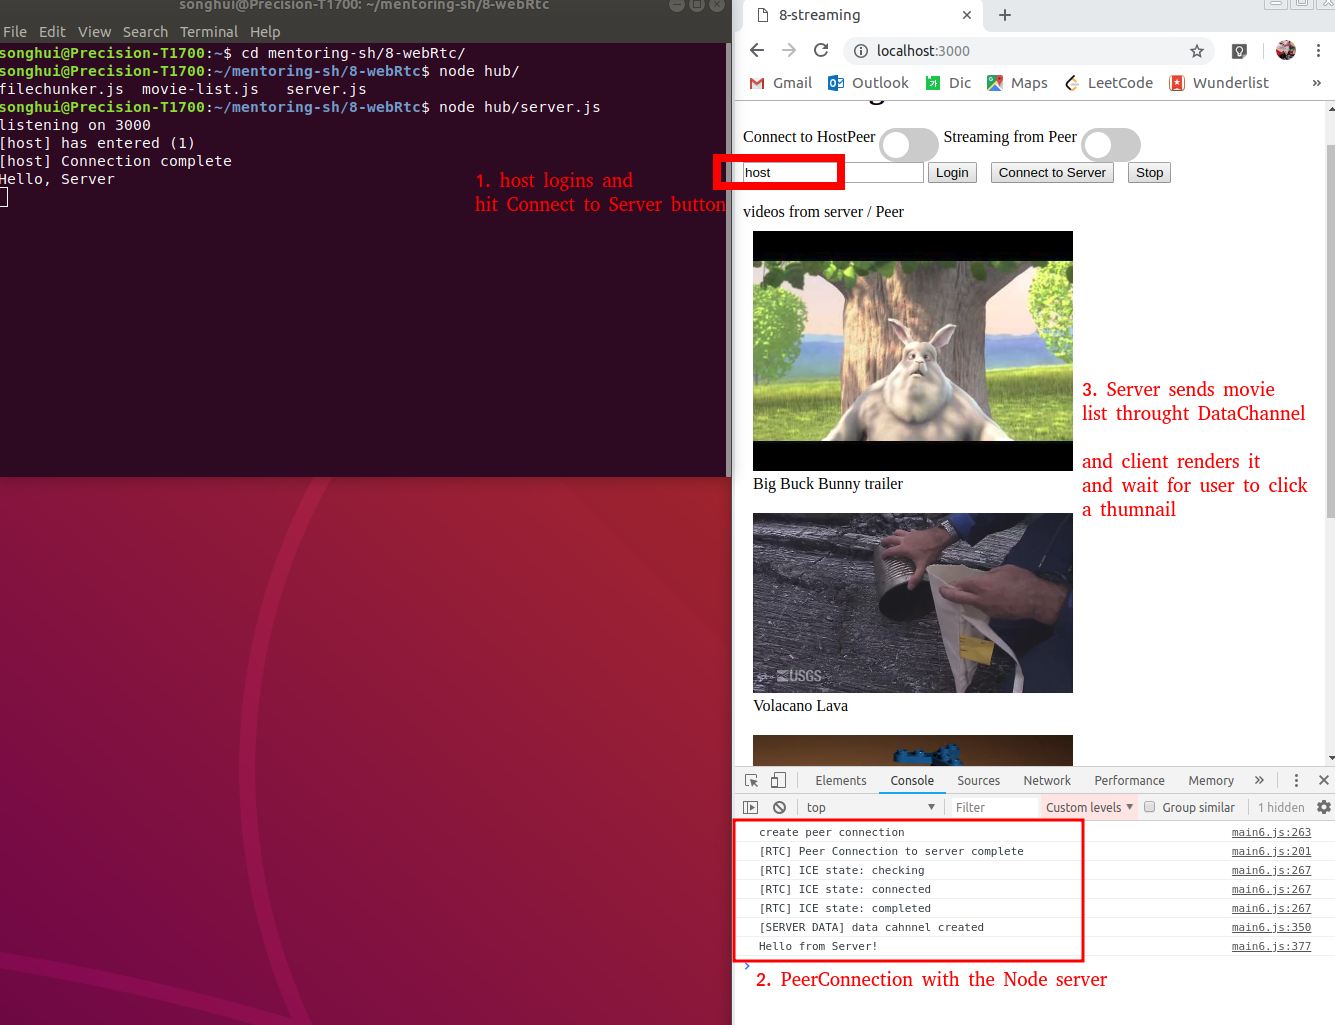Switch to Performance tab in DevTools

(1129, 781)
